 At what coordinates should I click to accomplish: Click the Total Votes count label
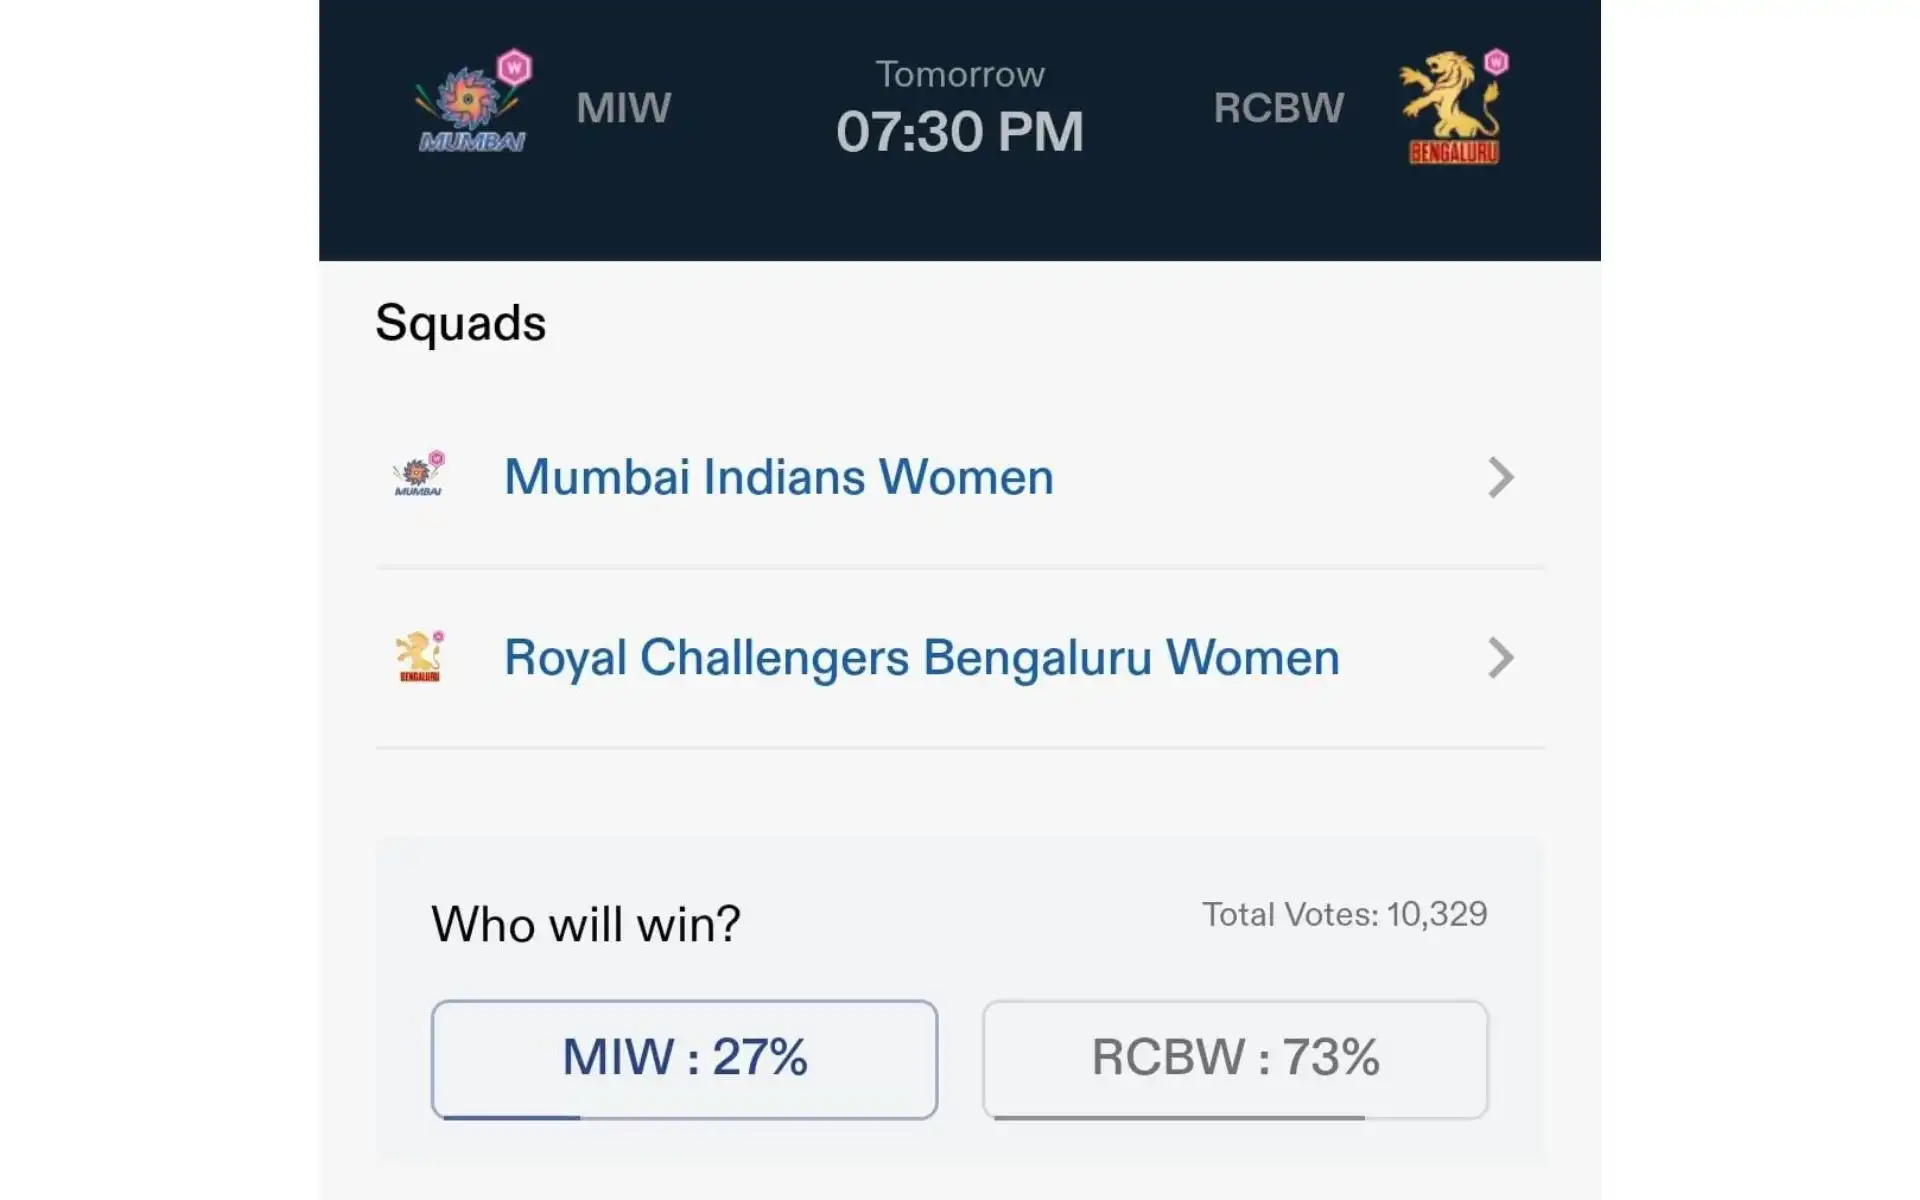pyautogui.click(x=1345, y=914)
